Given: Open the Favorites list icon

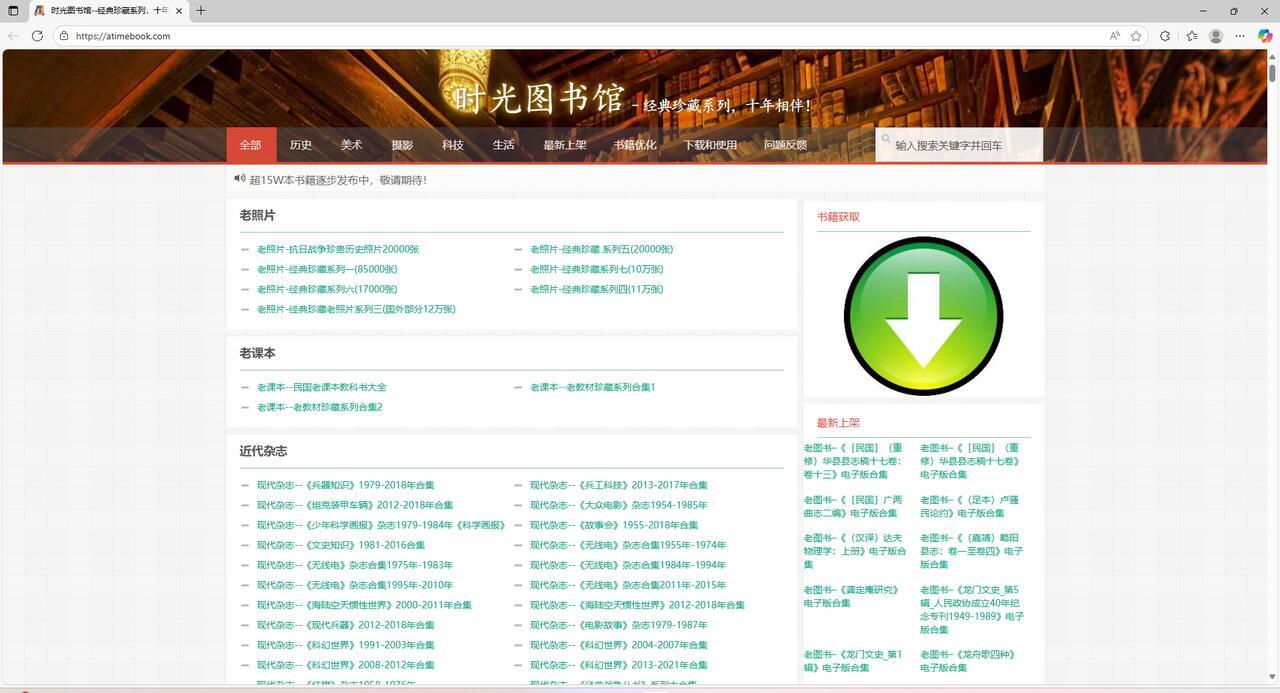Looking at the screenshot, I should [1191, 36].
